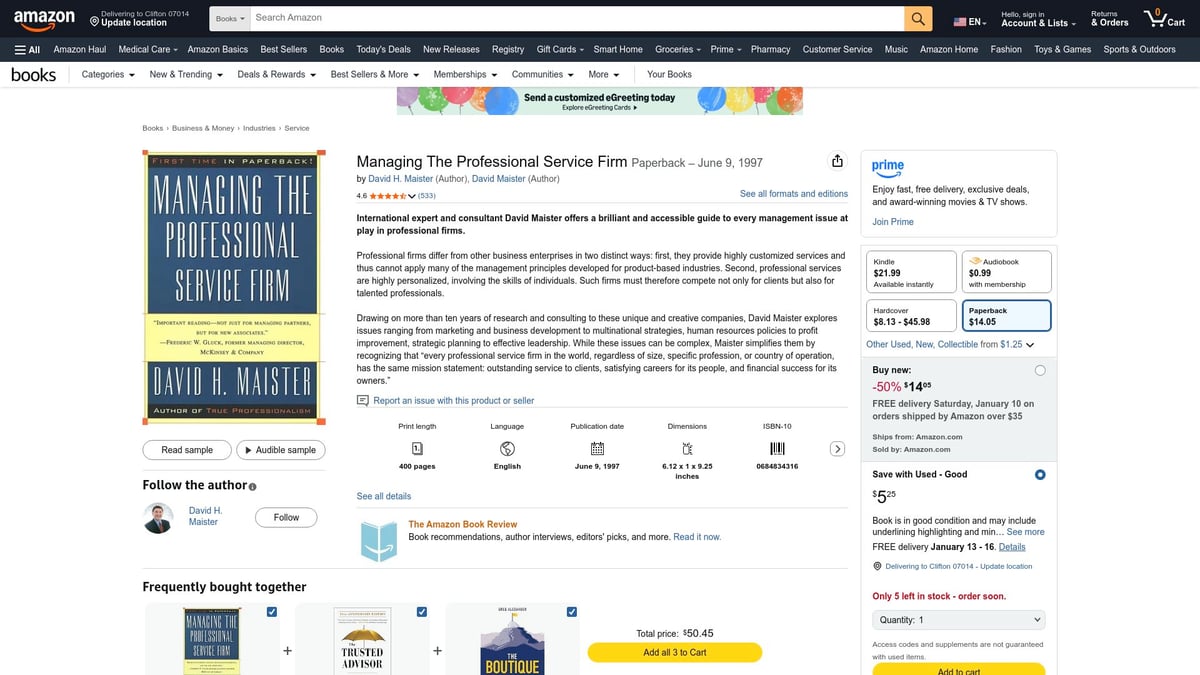The image size is (1200, 675).
Task: Click the Add all 3 to Cart button
Action: pyautogui.click(x=674, y=652)
